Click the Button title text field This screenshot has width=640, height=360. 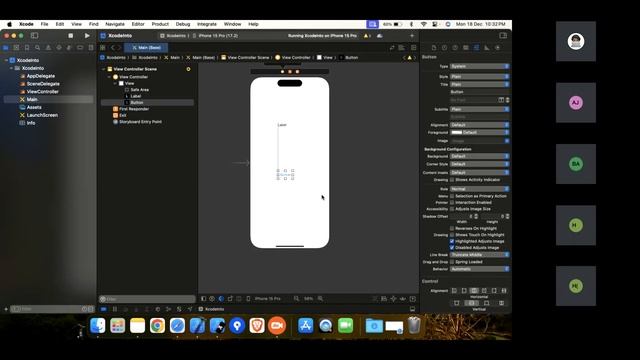(x=480, y=92)
